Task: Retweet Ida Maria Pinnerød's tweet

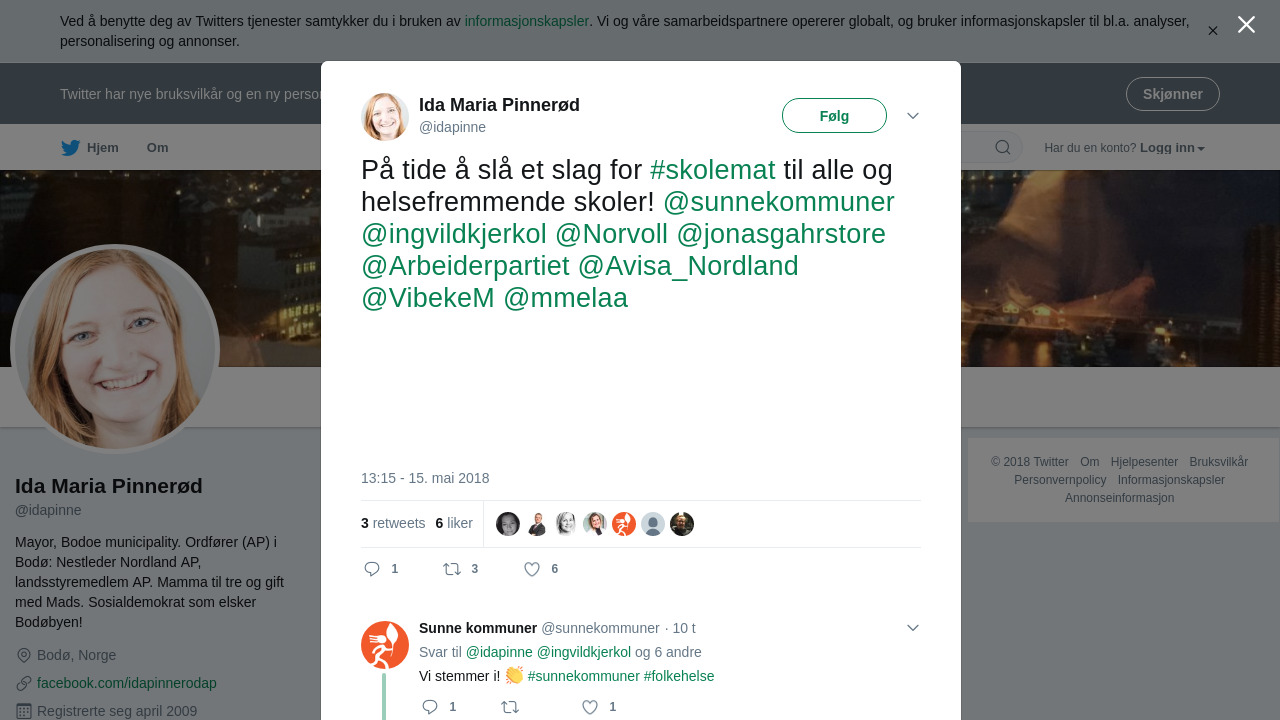Action: (x=452, y=569)
